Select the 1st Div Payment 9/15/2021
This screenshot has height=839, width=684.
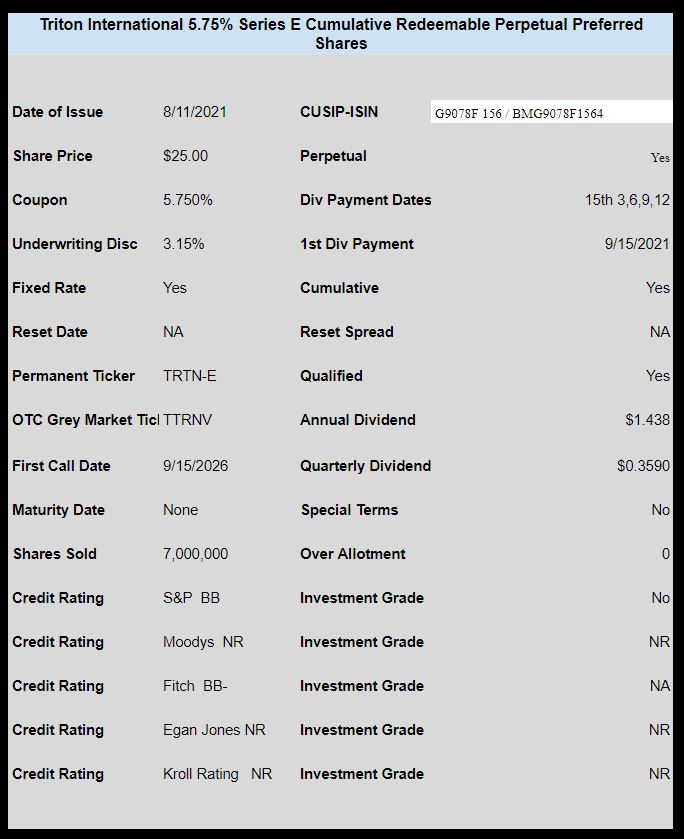[x=637, y=244]
